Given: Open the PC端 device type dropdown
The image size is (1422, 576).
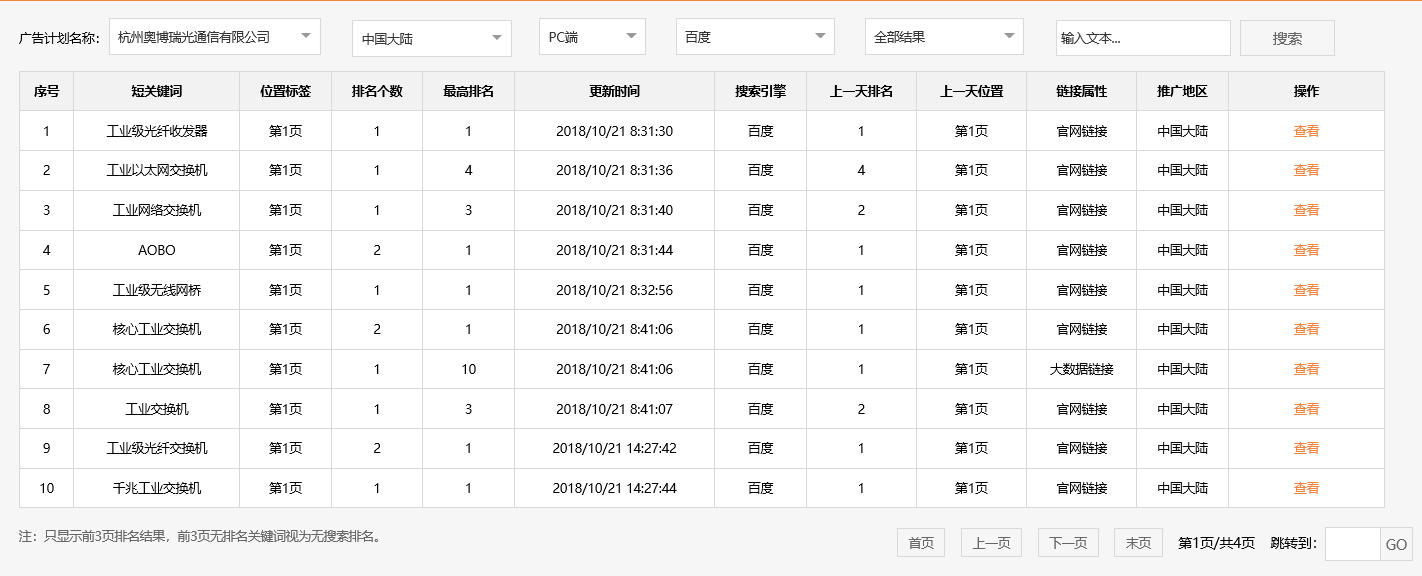Looking at the screenshot, I should point(592,36).
